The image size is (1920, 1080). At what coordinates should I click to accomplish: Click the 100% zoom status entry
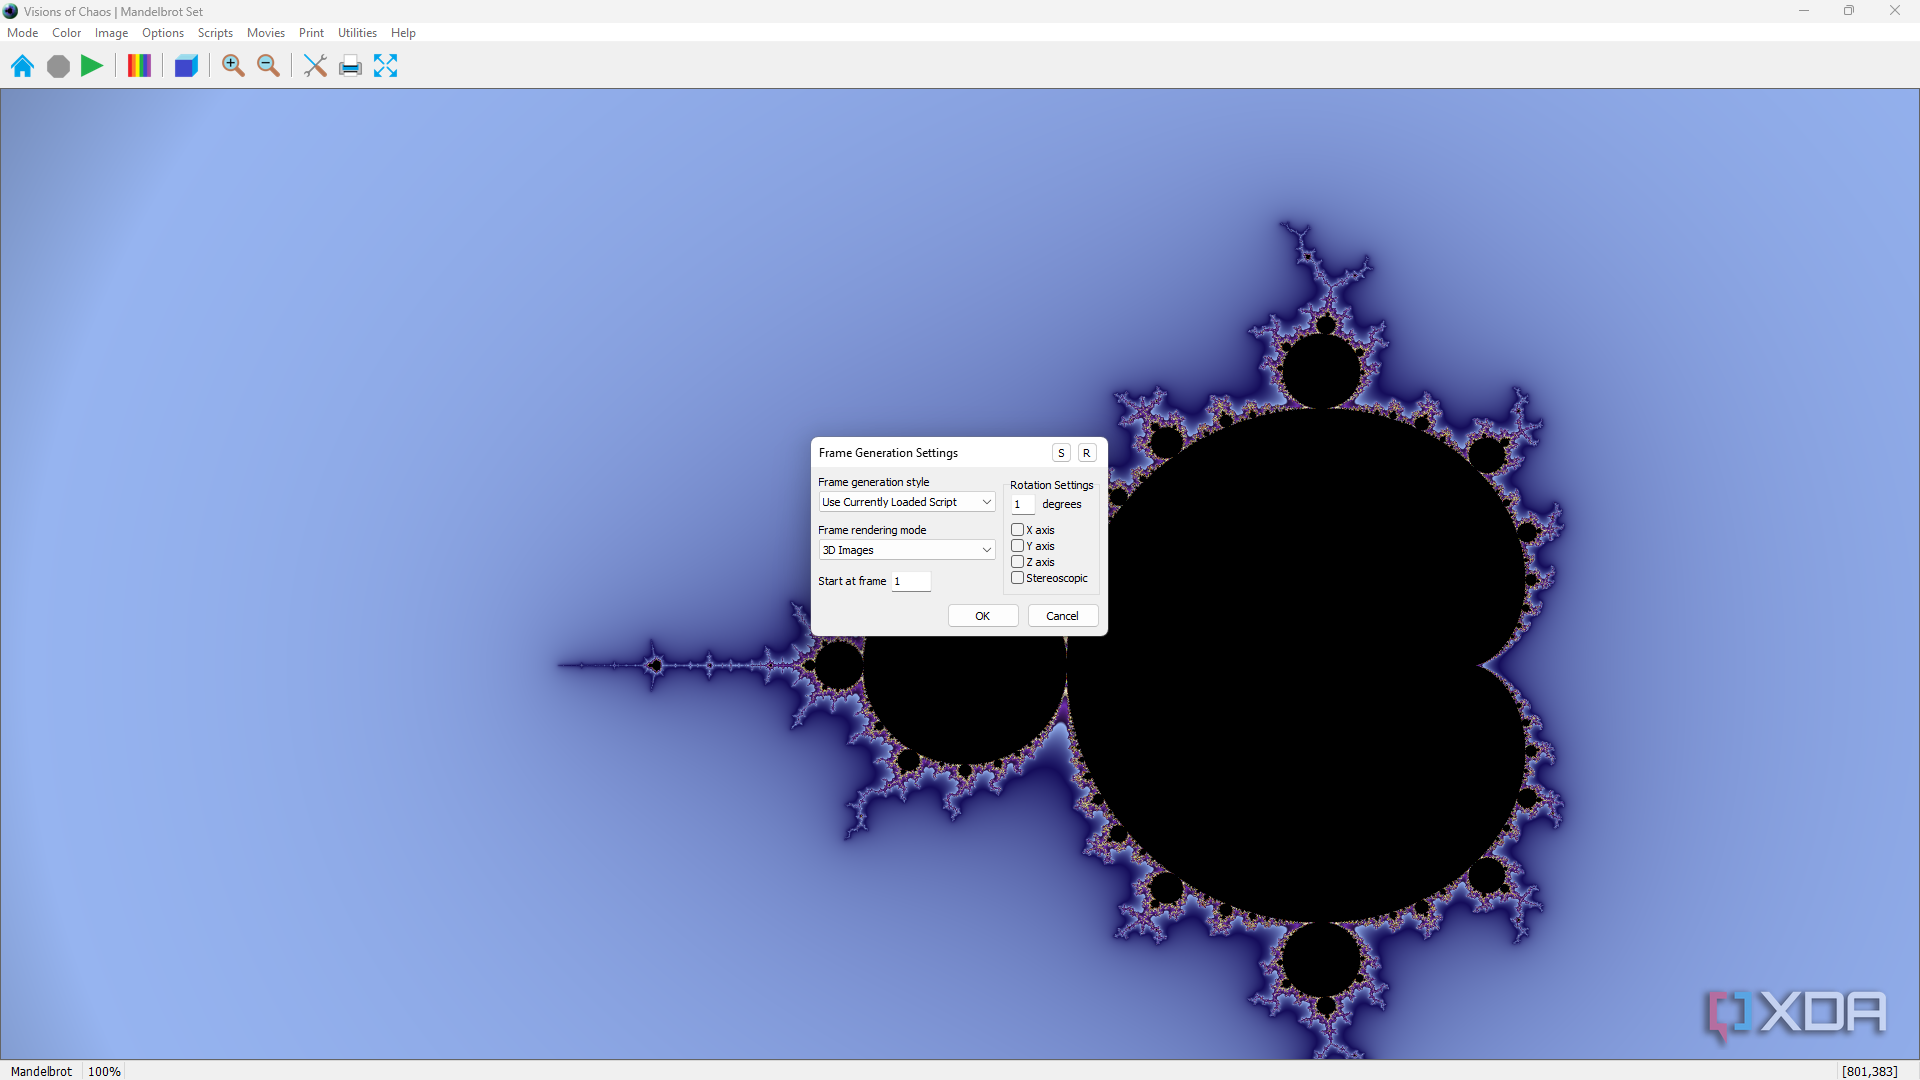pos(104,1071)
